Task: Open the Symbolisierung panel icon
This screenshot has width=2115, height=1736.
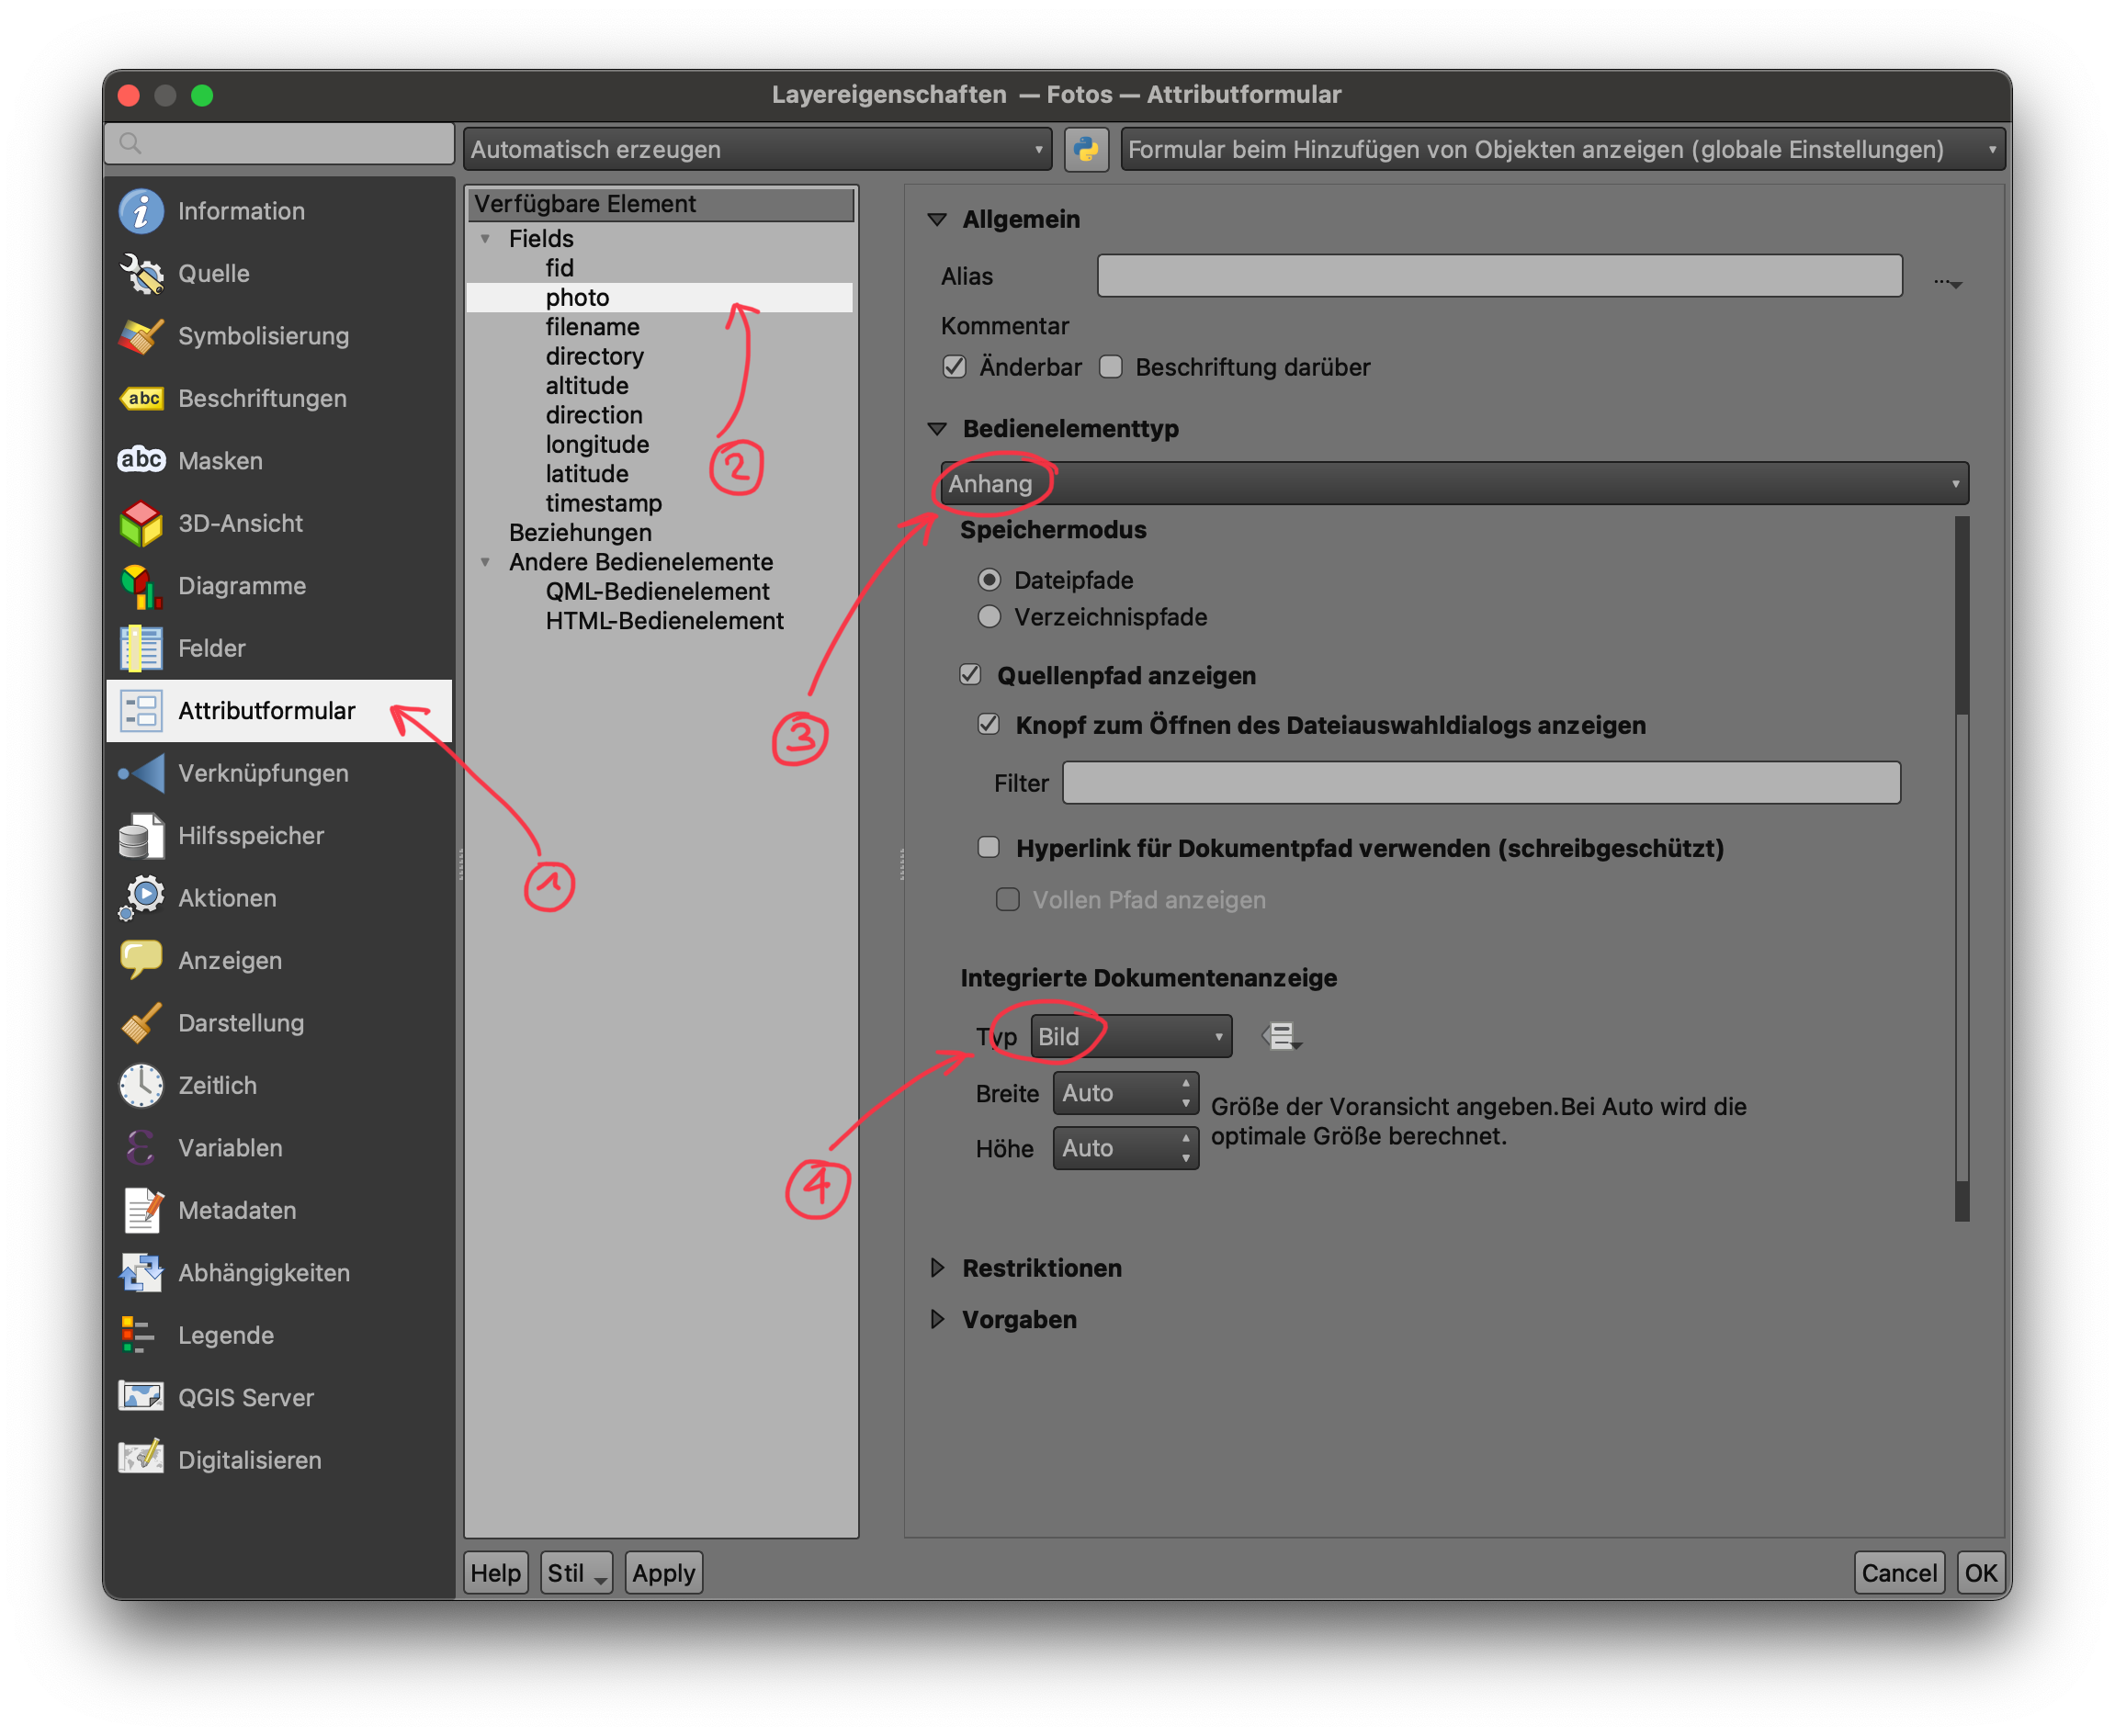Action: tap(141, 336)
